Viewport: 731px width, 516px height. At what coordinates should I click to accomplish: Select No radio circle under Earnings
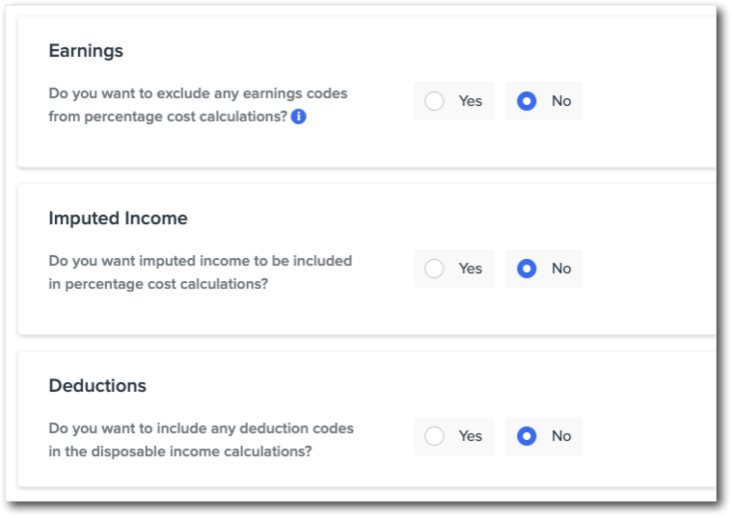click(526, 101)
